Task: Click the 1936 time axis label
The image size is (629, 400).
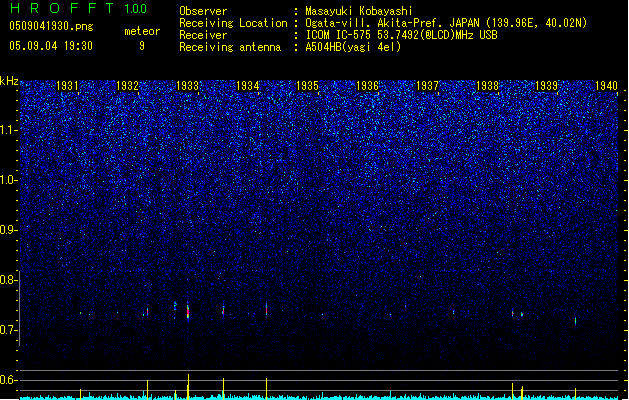Action: coord(367,85)
